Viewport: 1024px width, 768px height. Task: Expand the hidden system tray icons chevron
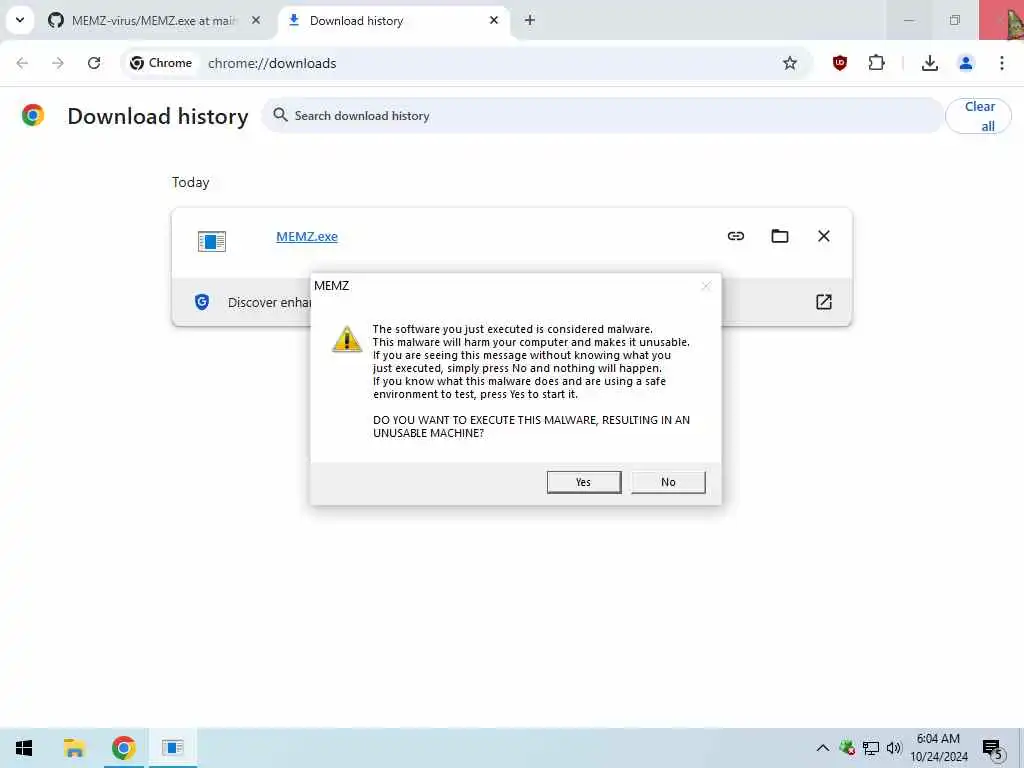pos(823,748)
